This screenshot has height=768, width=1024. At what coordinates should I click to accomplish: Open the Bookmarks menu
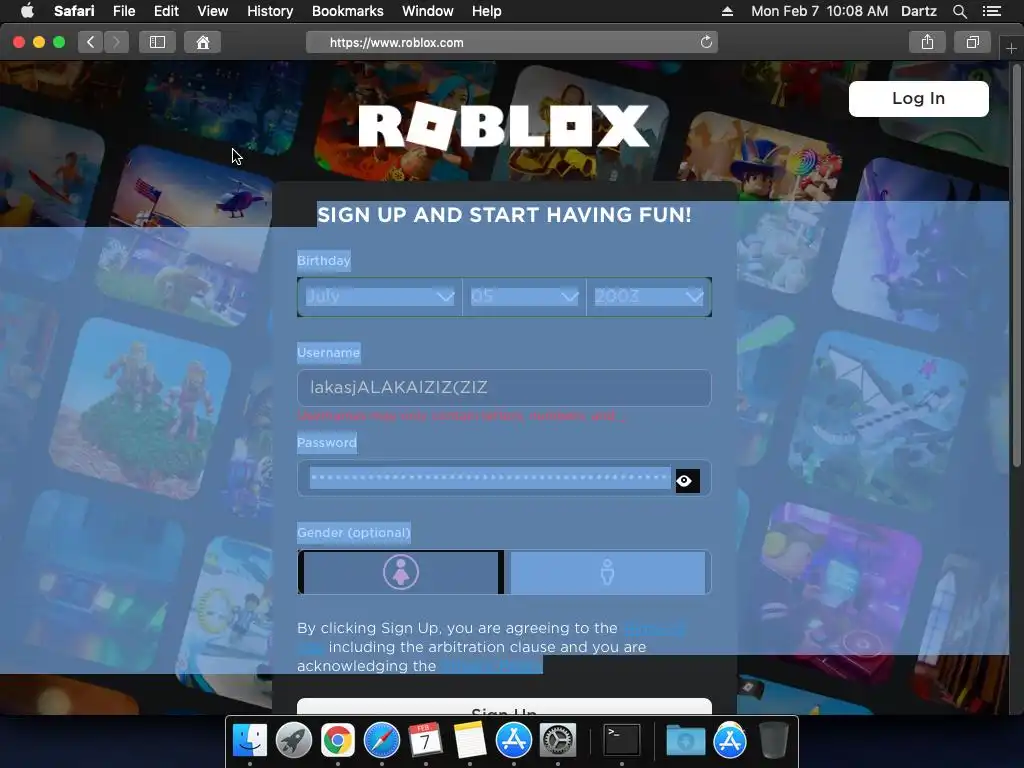tap(347, 11)
